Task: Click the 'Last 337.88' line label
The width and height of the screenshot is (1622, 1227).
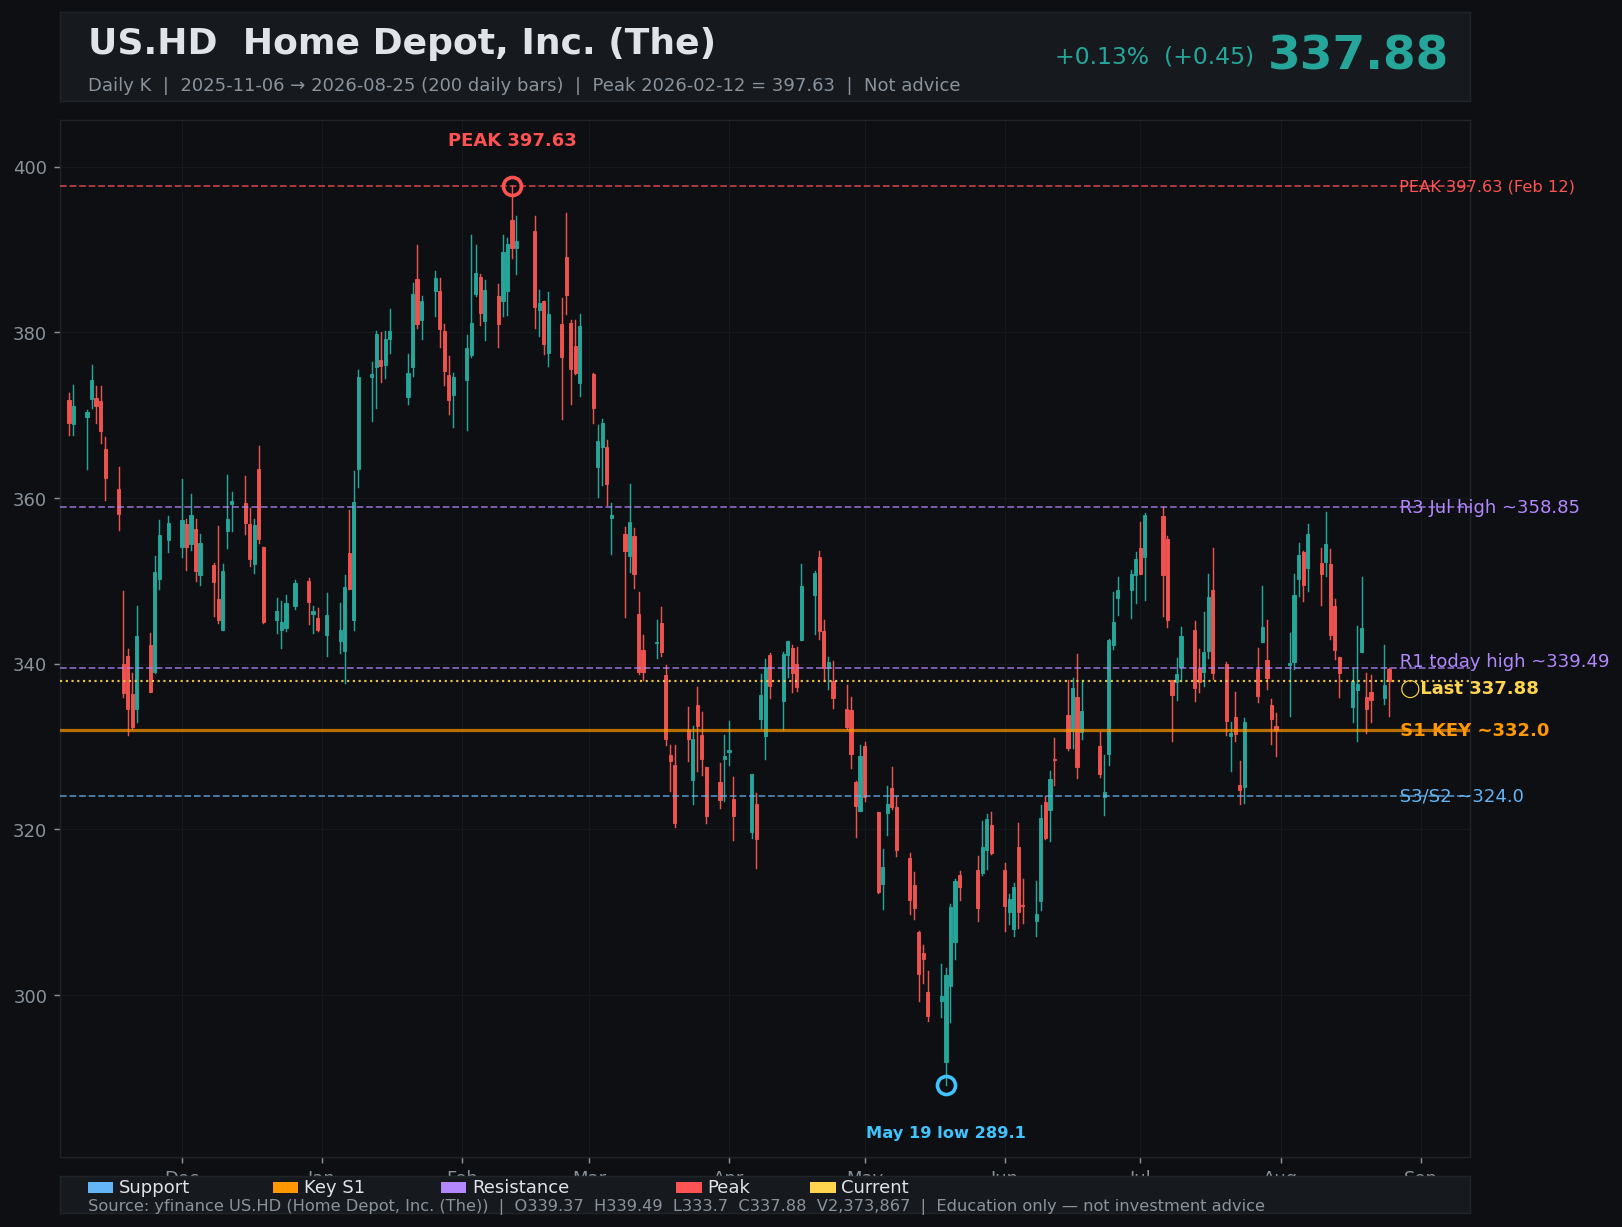Action: point(1479,688)
